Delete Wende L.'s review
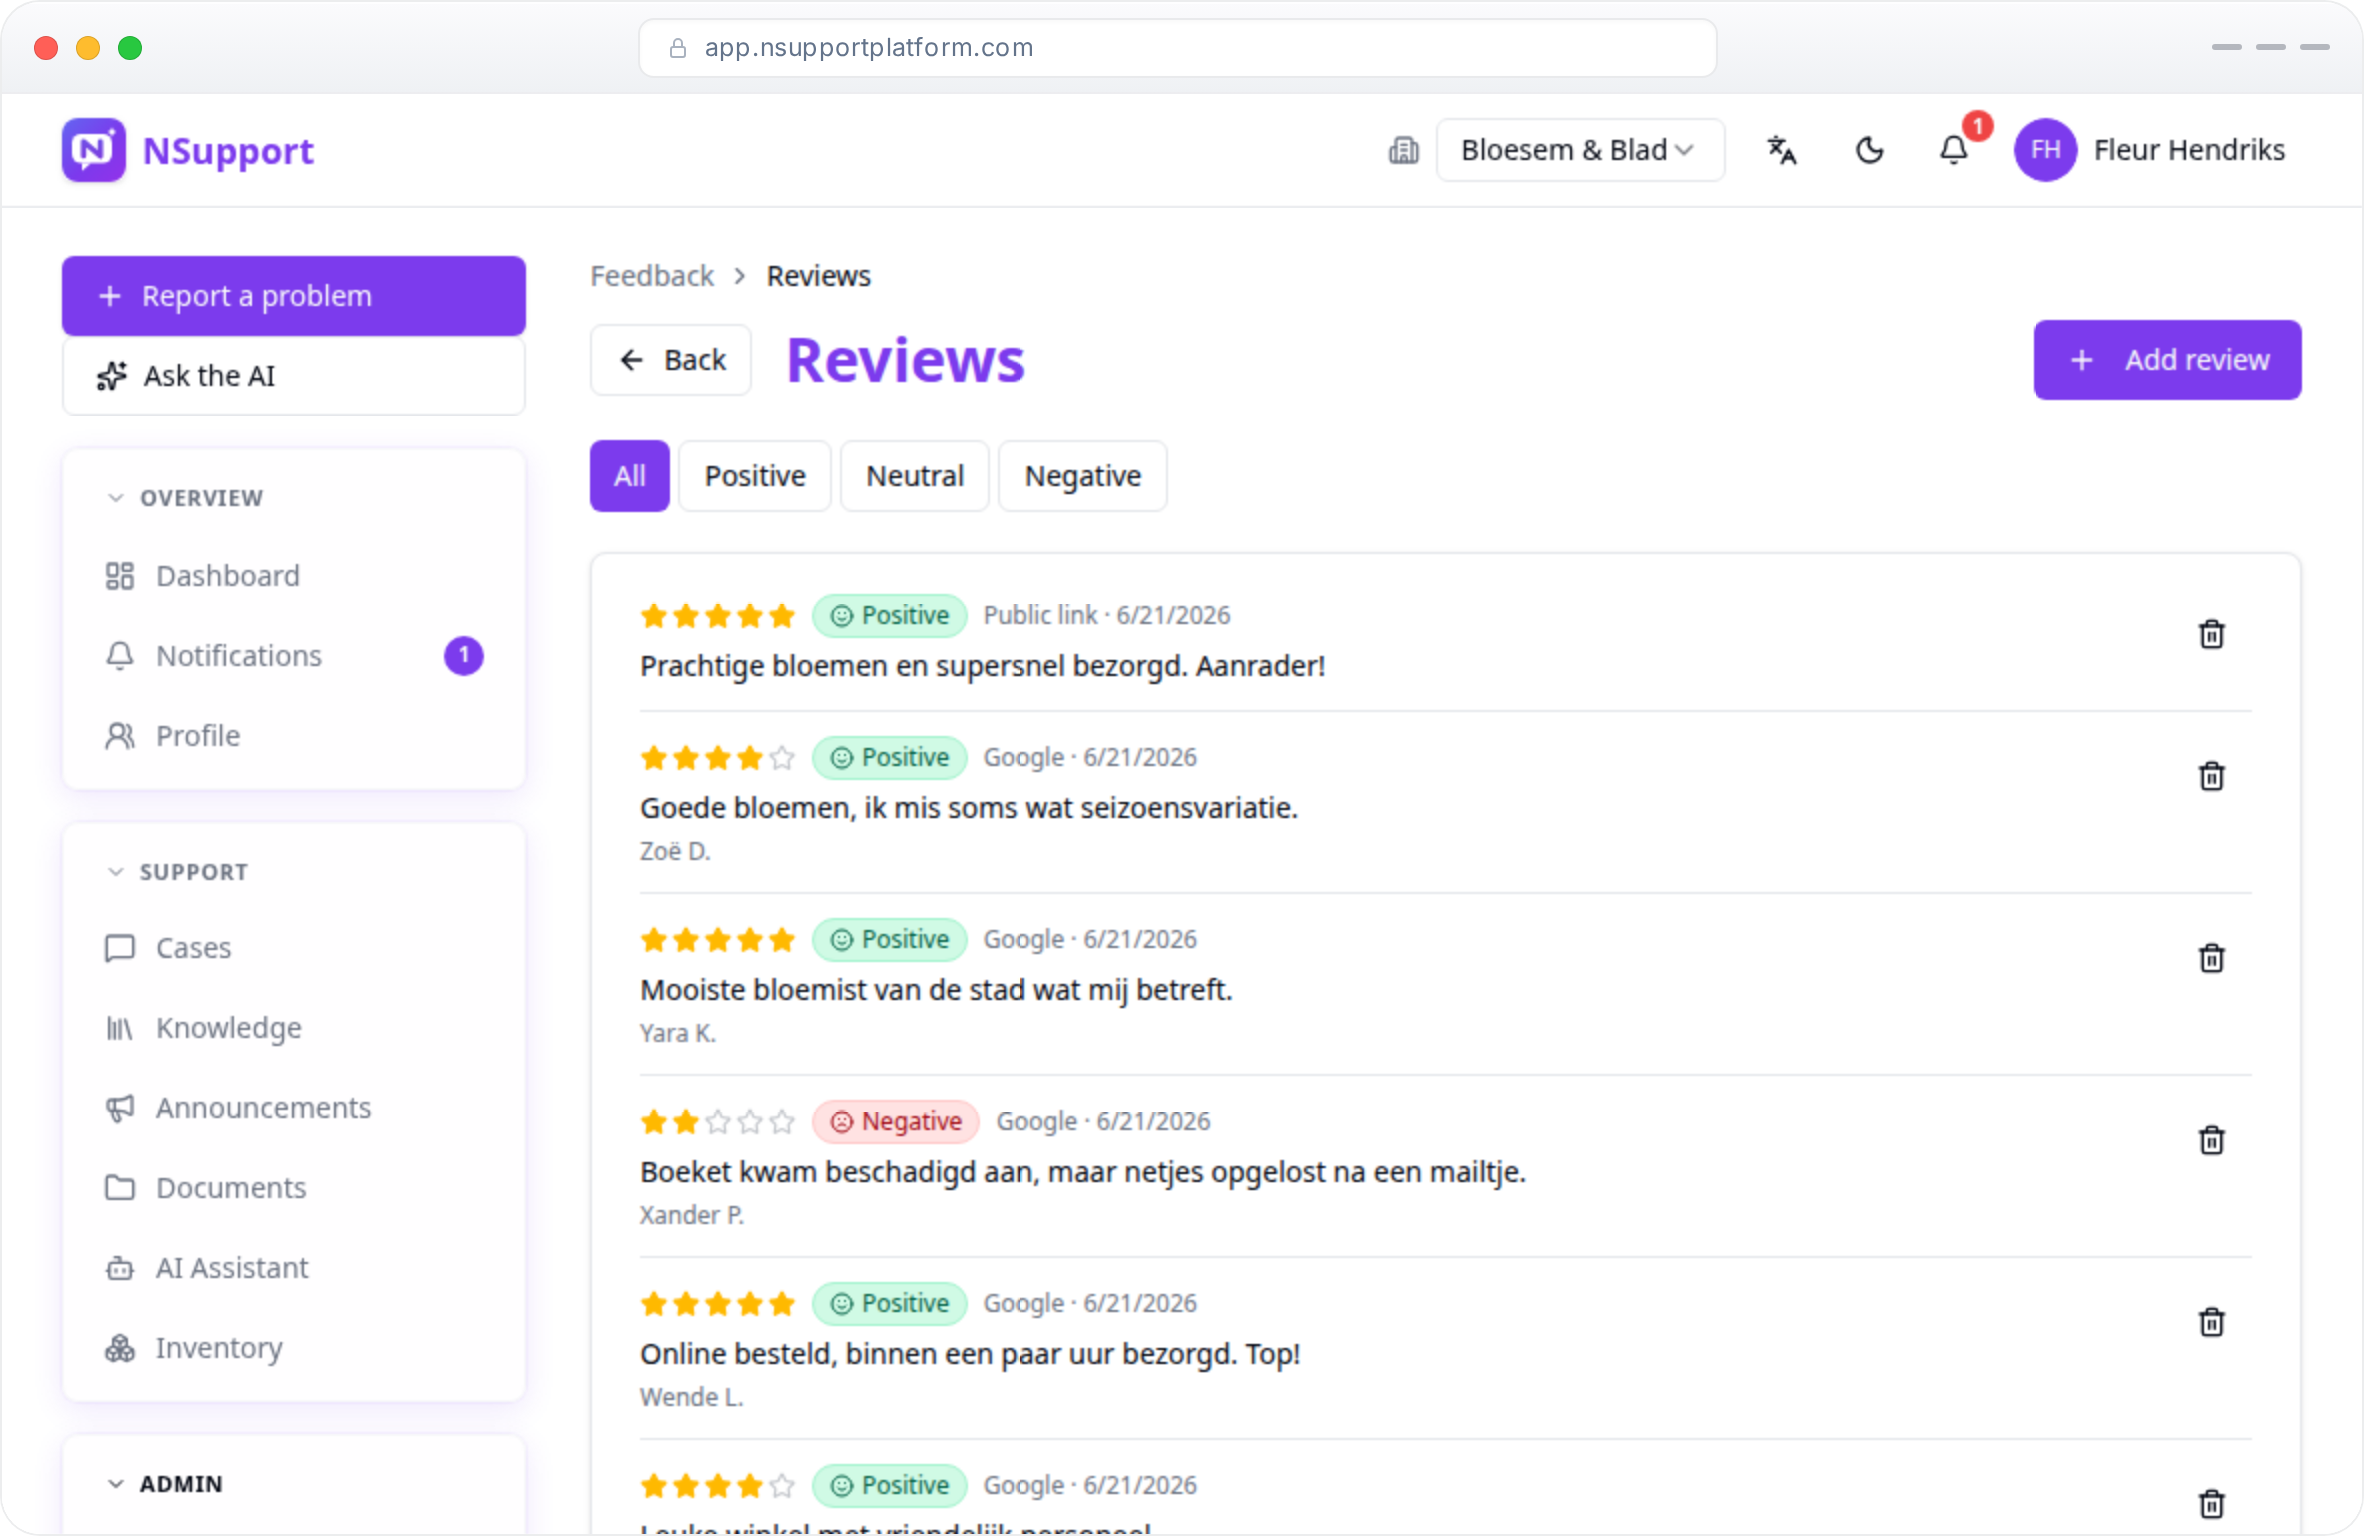Screen dimensions: 2364x1536 pyautogui.click(x=2211, y=1322)
